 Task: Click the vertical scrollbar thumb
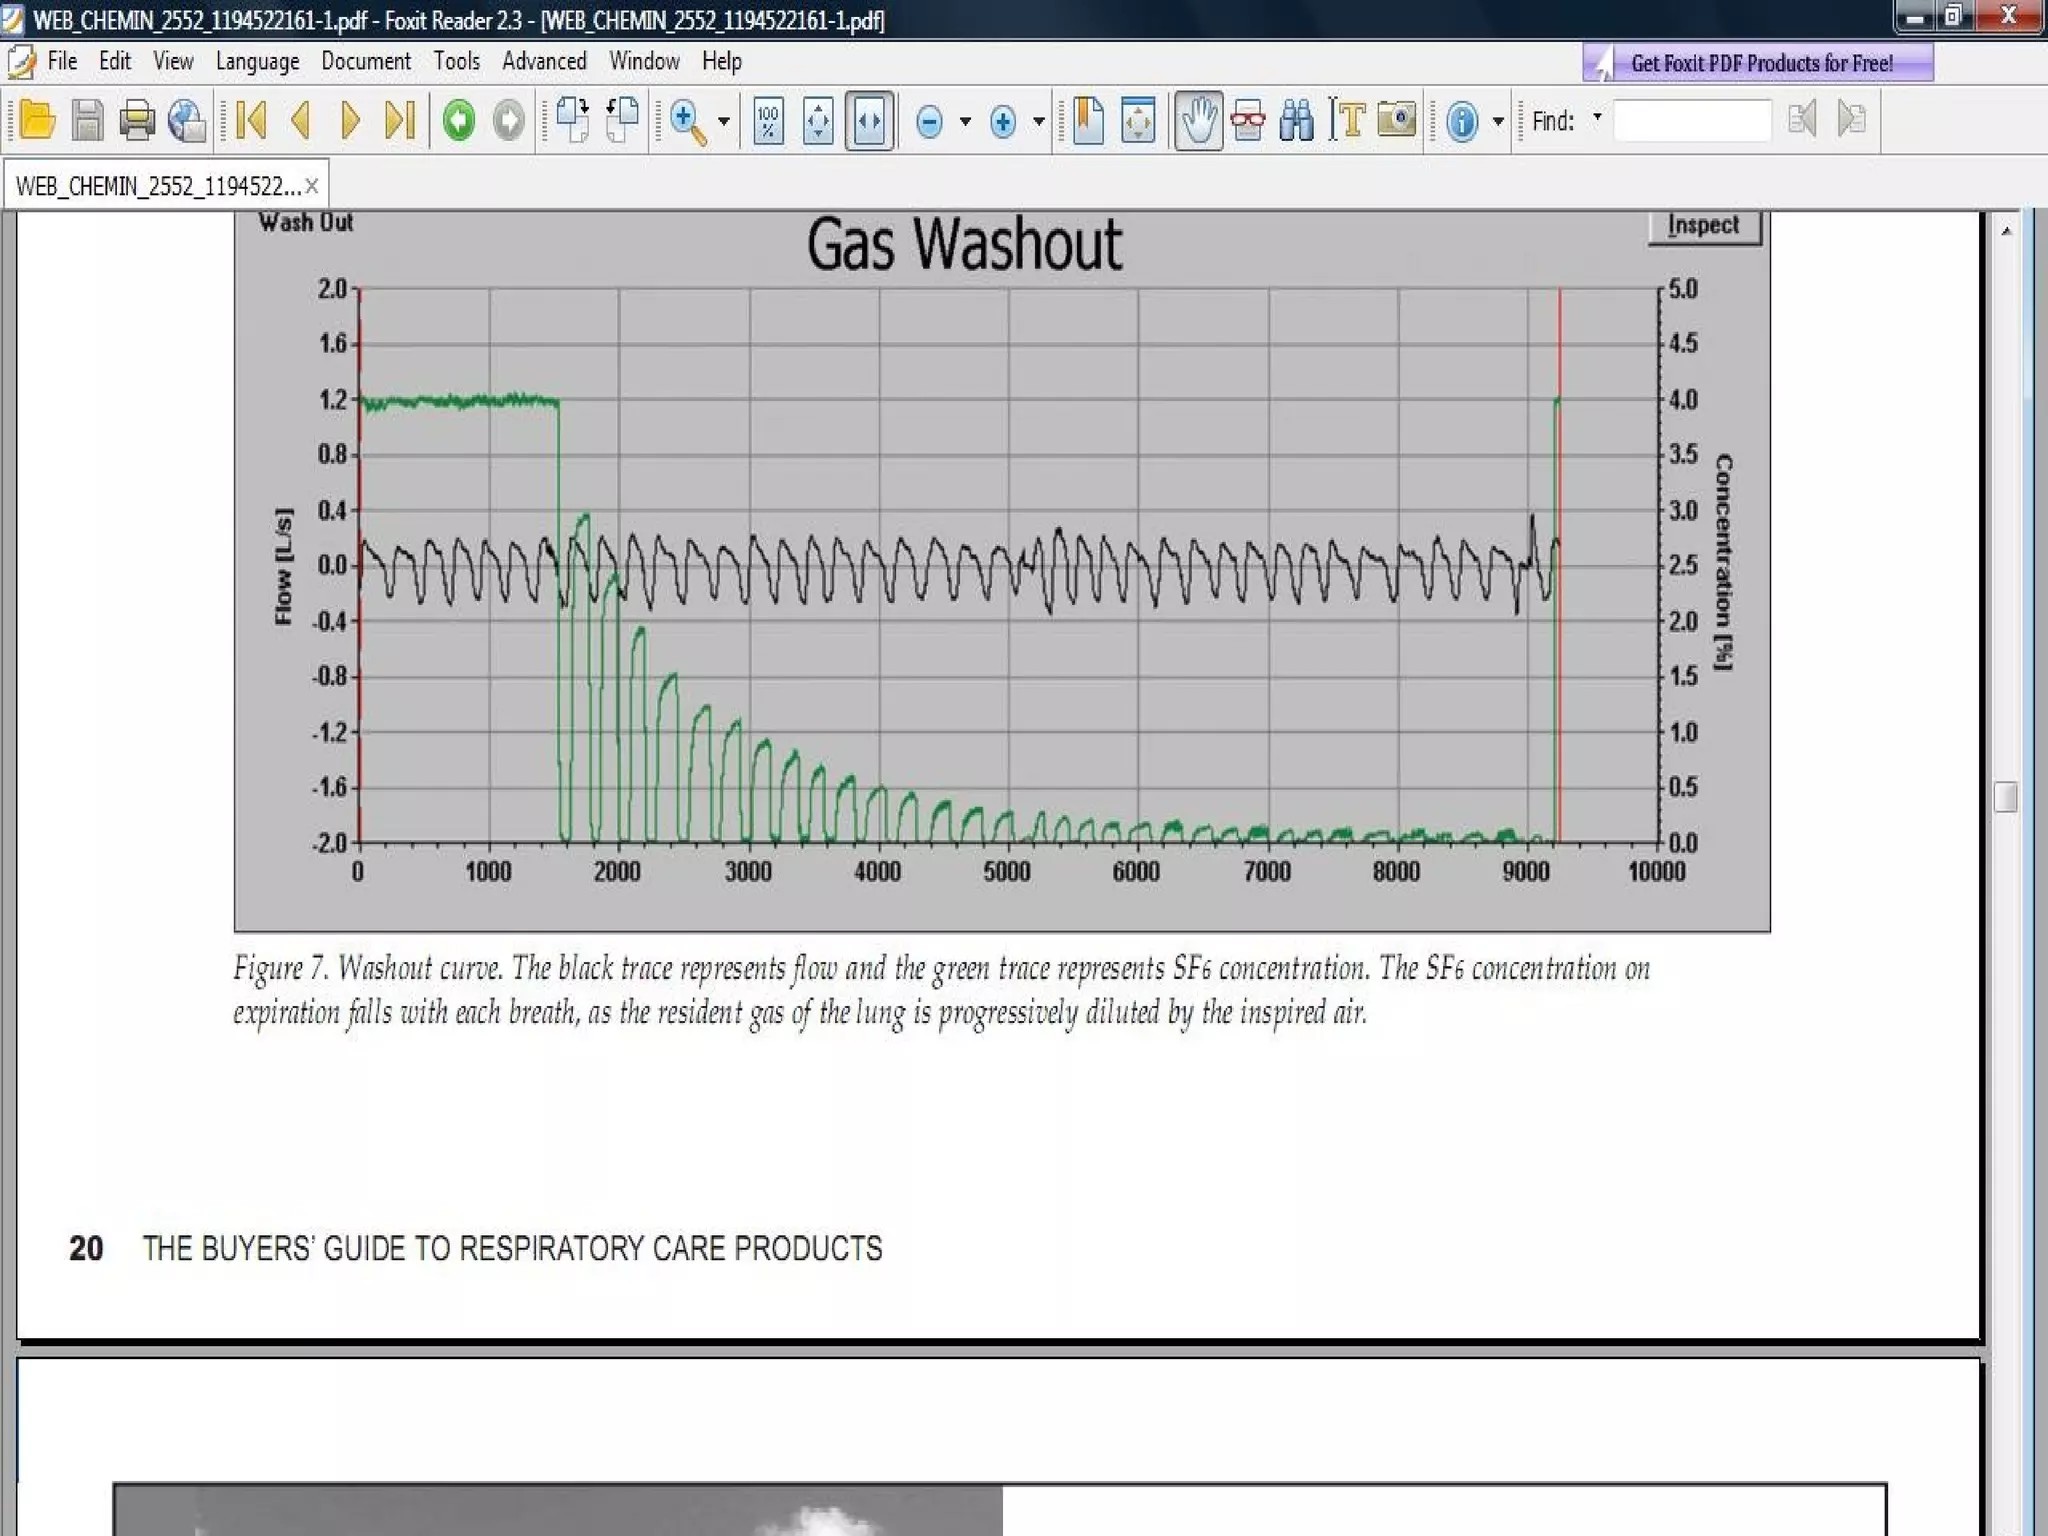2005,797
